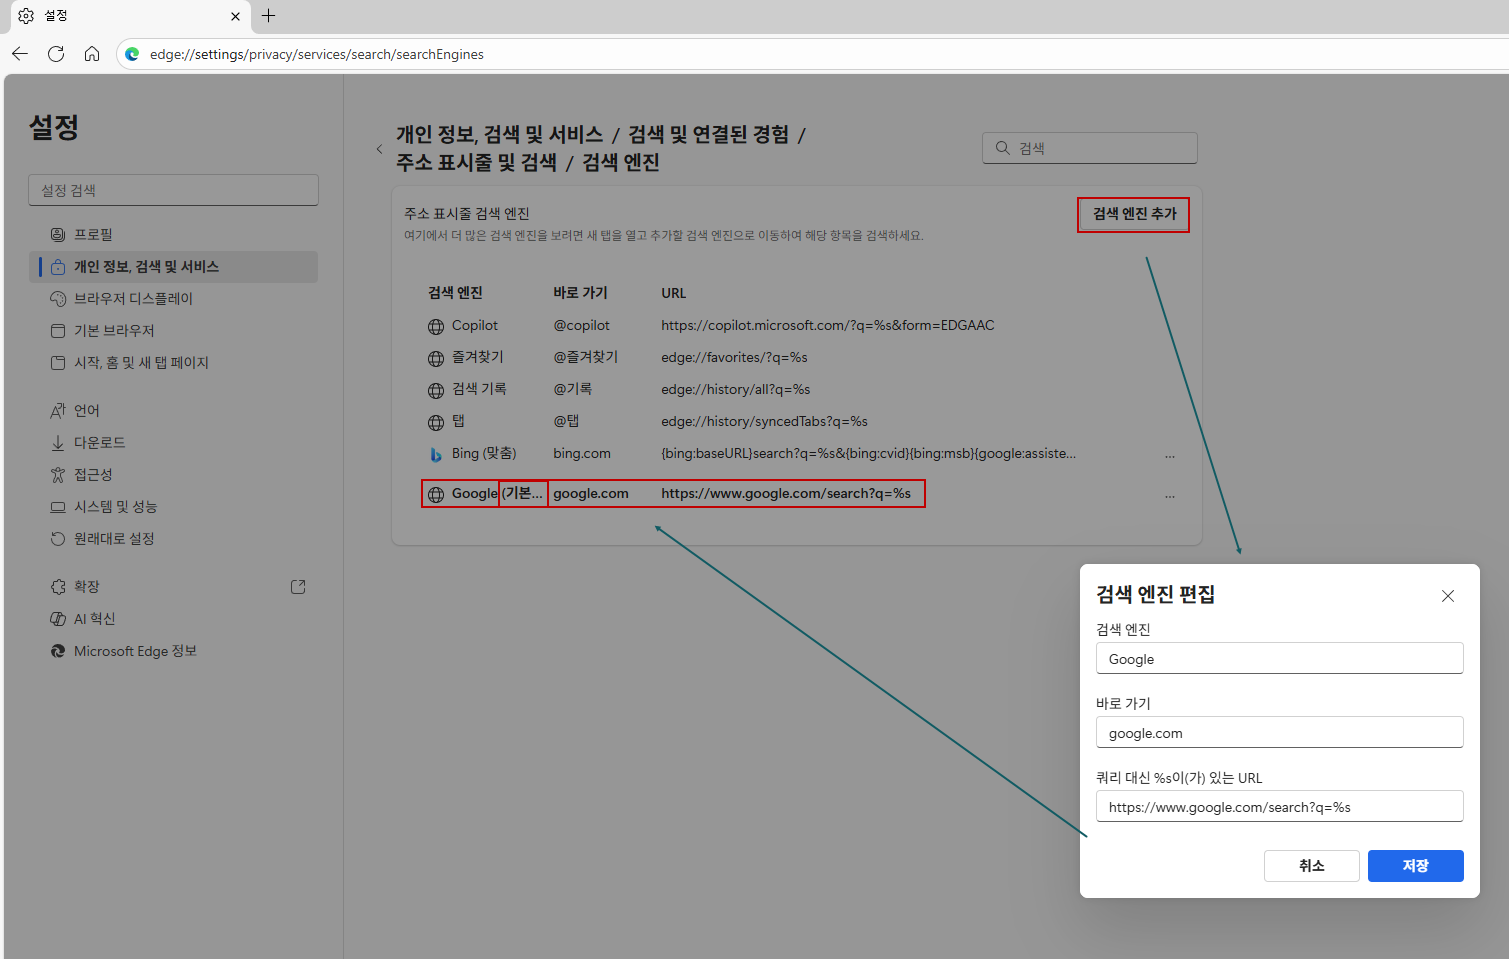Open 브라우저 디스플레이 in the sidebar

pos(174,298)
